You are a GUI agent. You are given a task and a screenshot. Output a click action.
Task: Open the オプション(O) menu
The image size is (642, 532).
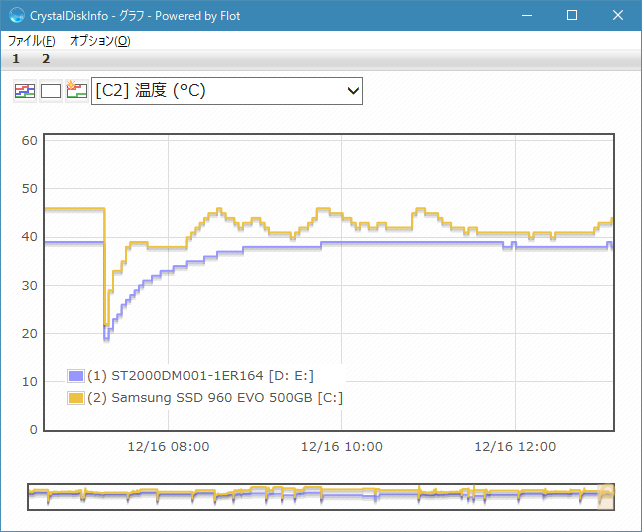[x=100, y=41]
